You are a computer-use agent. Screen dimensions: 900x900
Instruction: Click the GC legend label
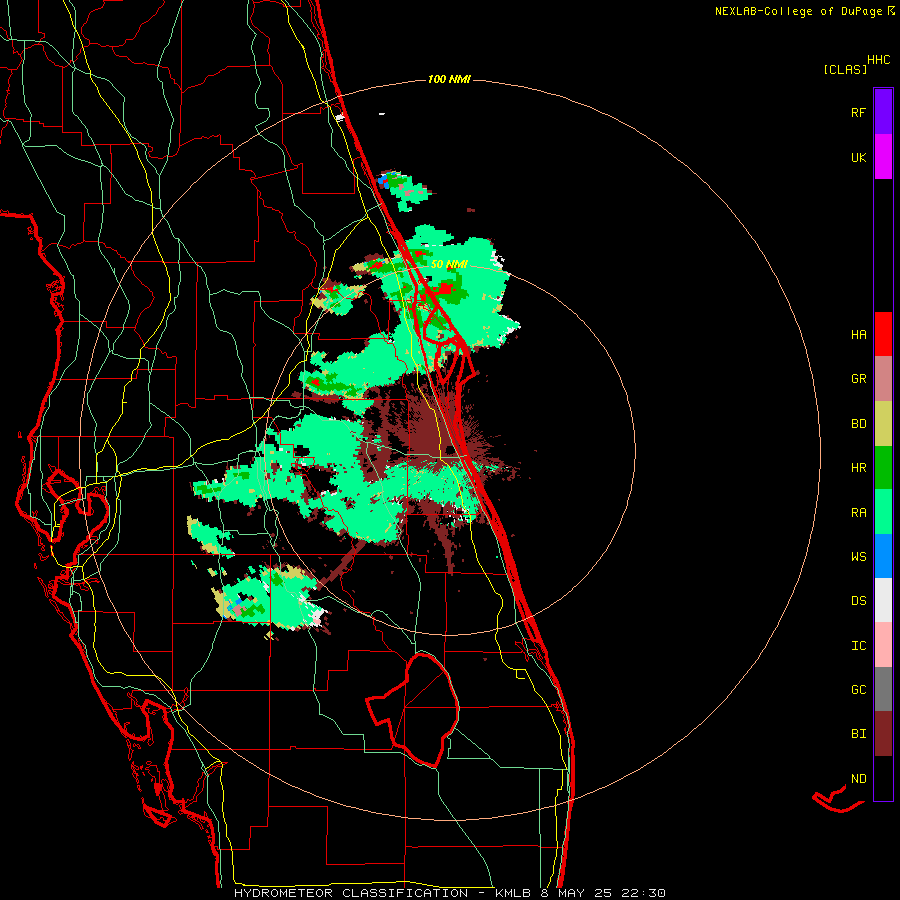858,690
